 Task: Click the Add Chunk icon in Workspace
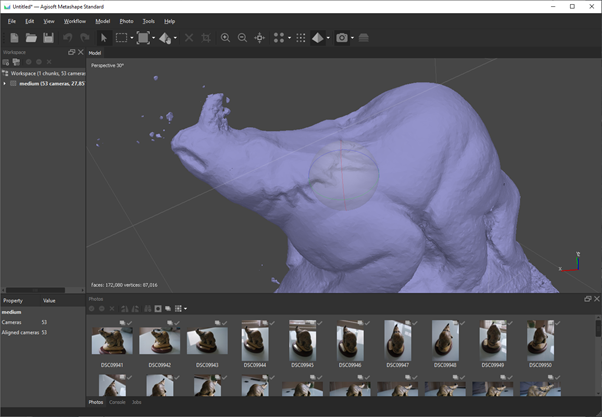[x=6, y=62]
